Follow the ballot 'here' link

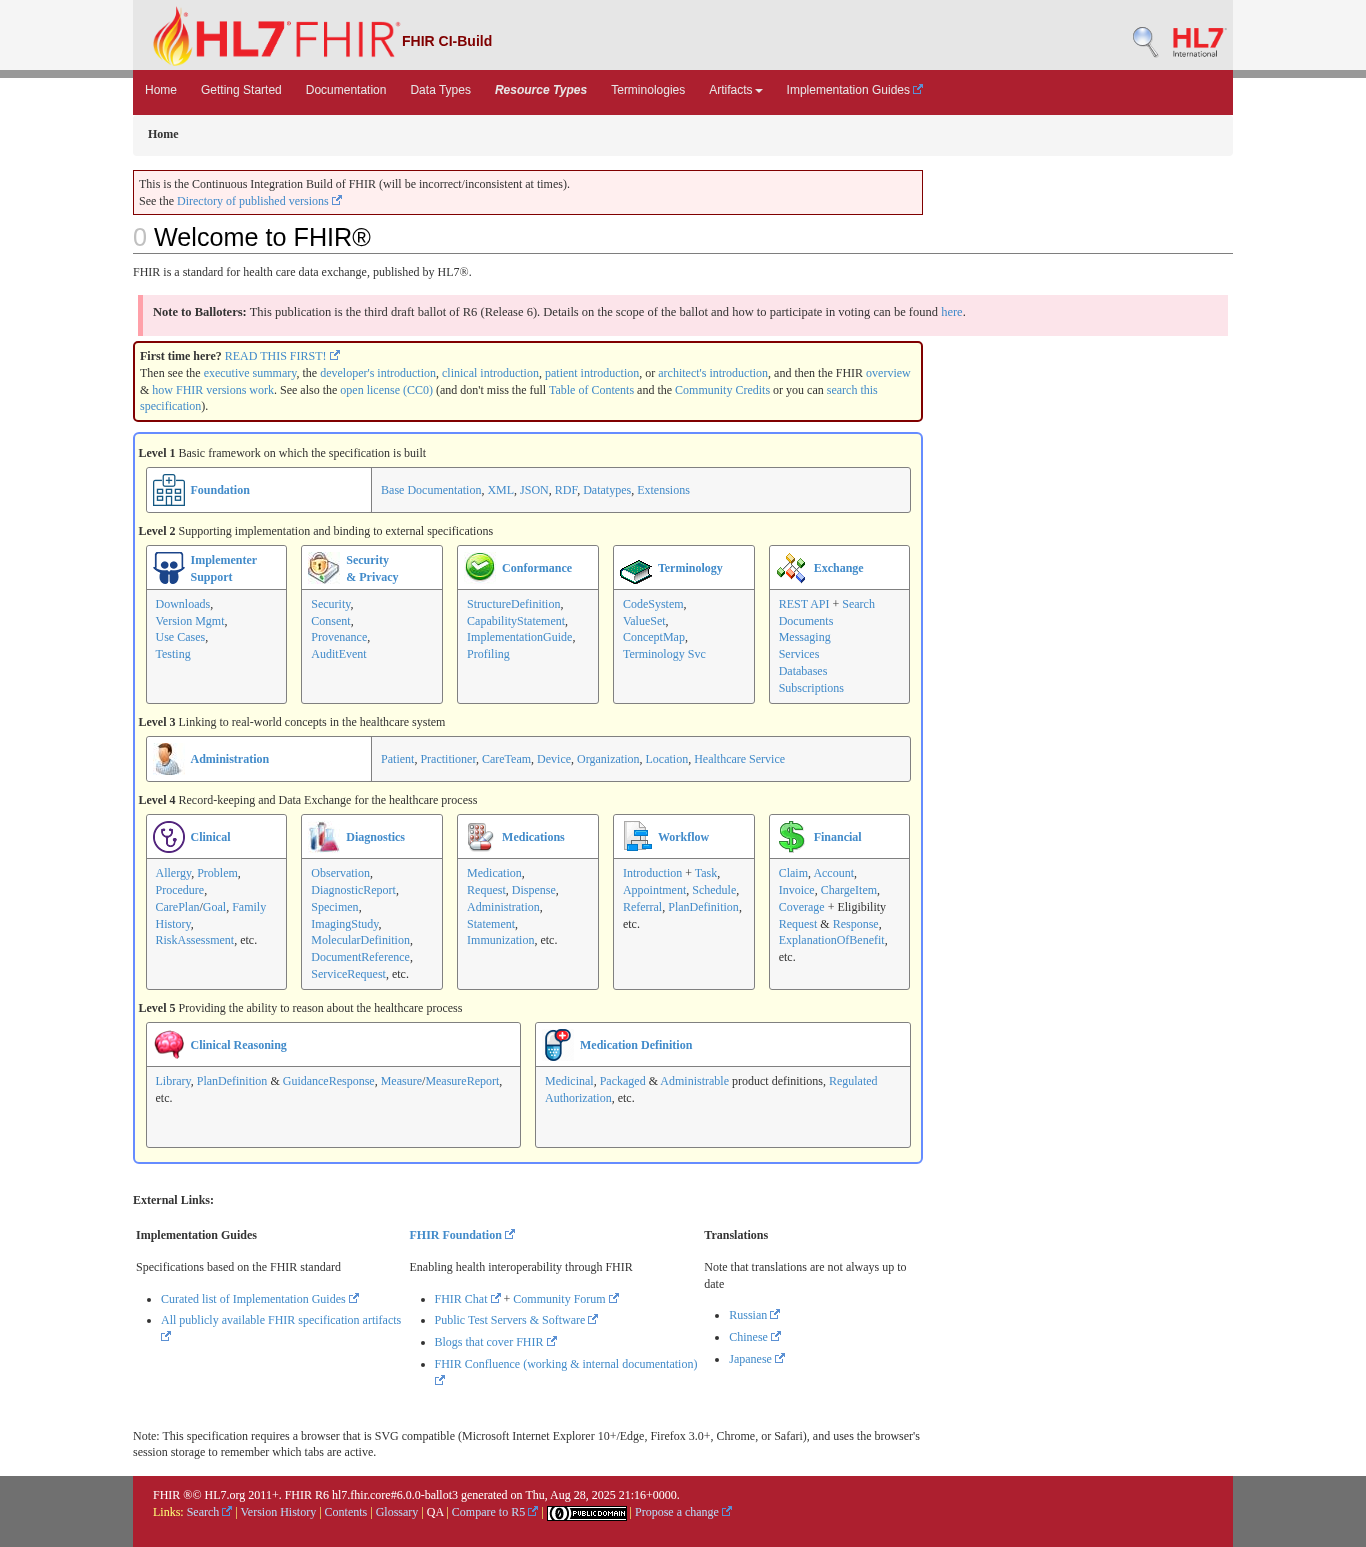[951, 312]
